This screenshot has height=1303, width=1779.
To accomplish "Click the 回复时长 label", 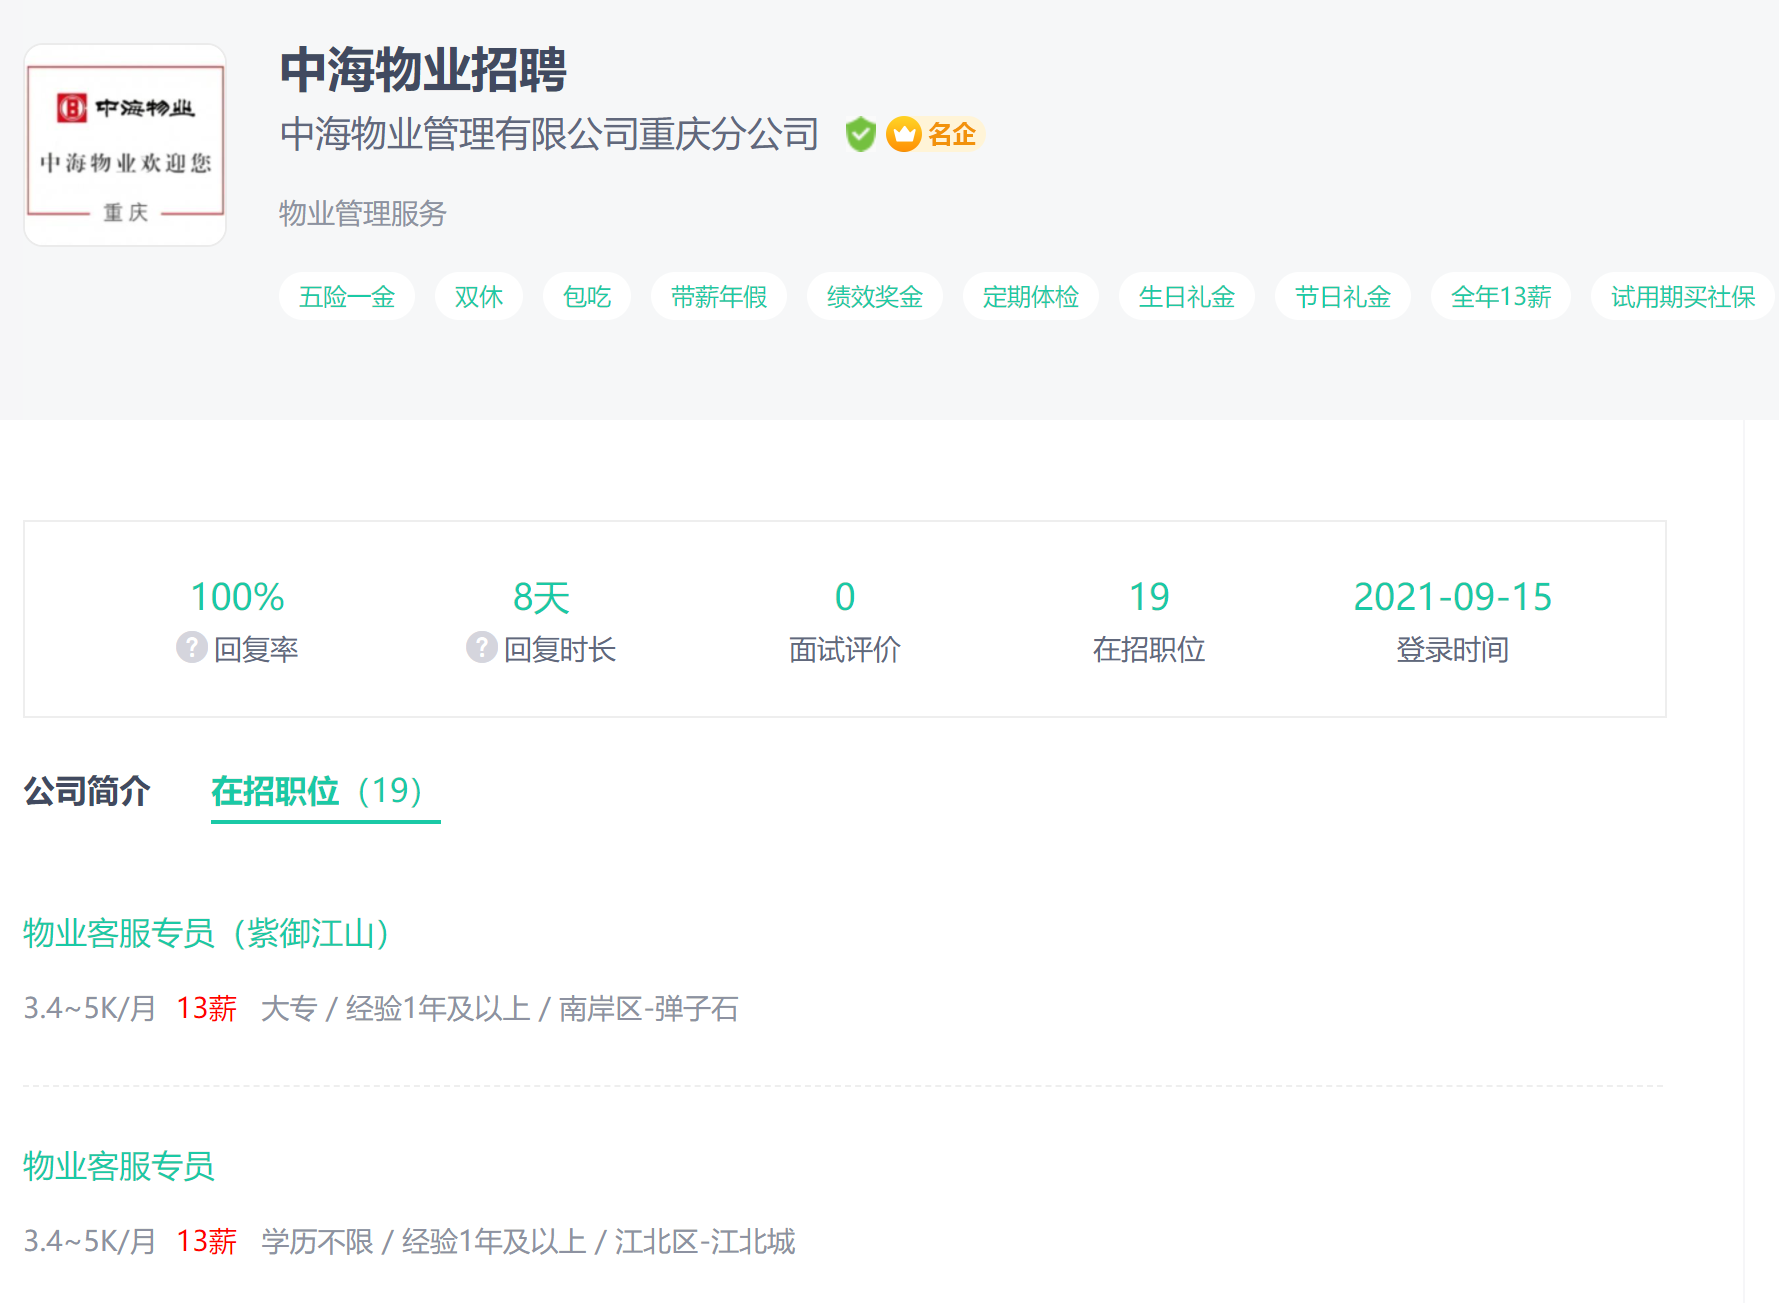I will coord(560,649).
